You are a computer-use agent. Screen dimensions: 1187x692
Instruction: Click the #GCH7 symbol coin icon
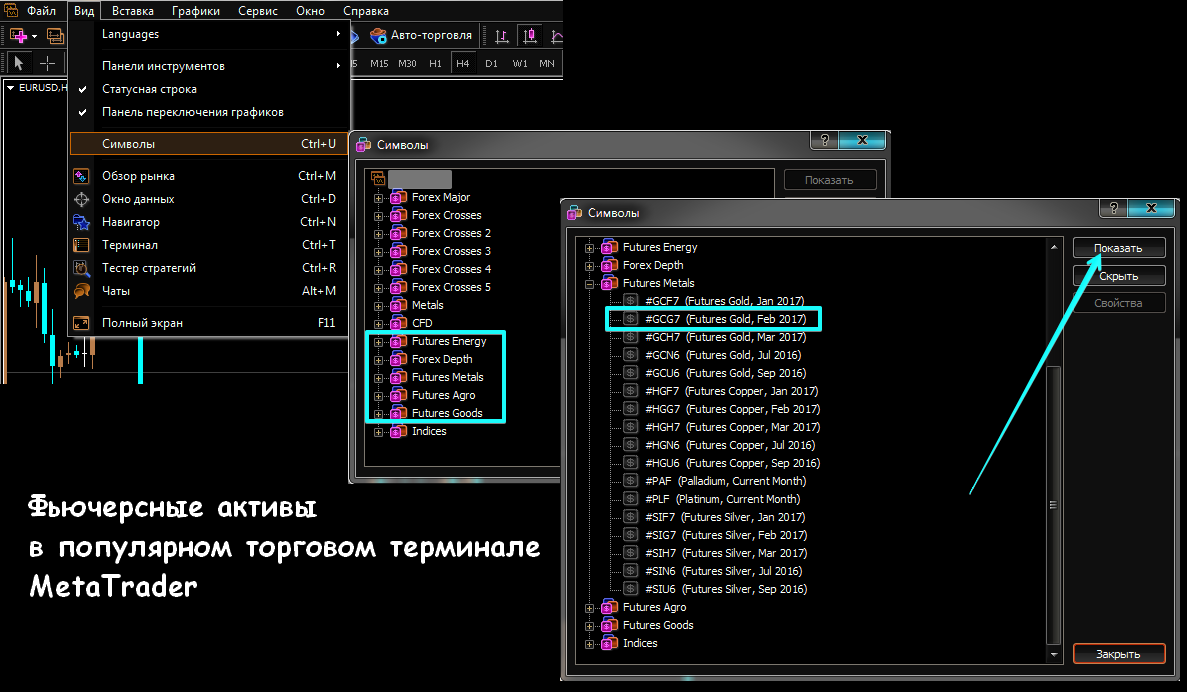click(x=630, y=337)
